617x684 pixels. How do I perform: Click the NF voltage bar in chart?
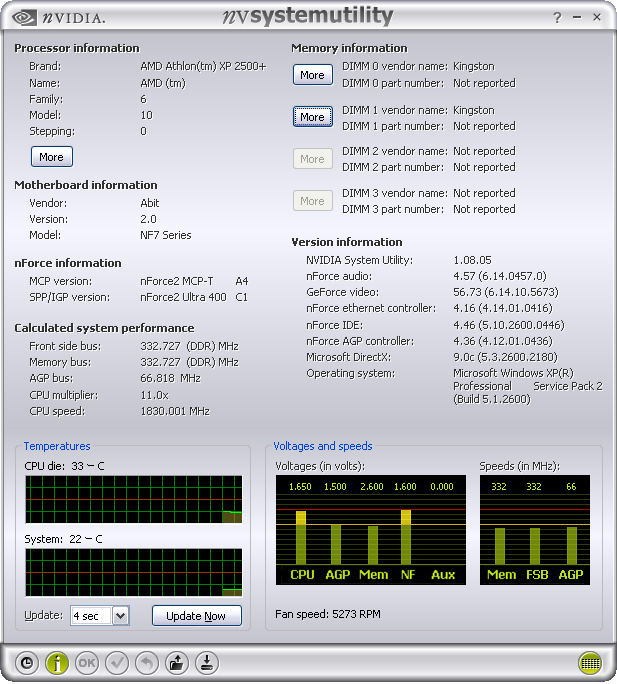[406, 537]
